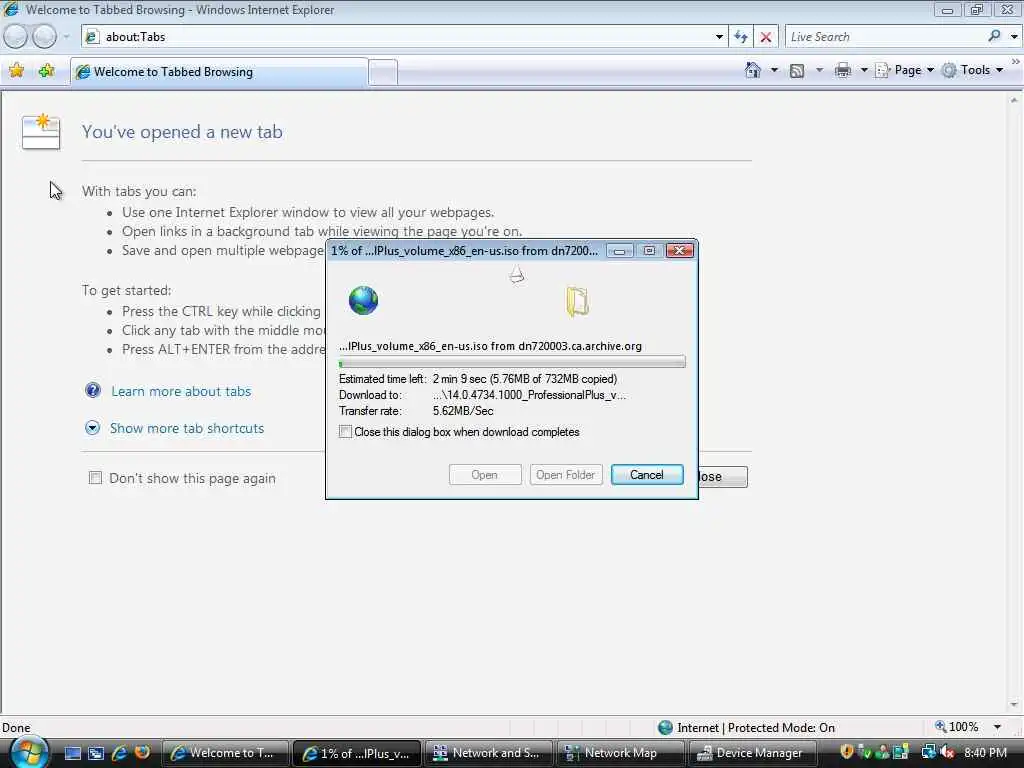Switch to Device Manager taskbar item
This screenshot has height=768, width=1024.
tap(752, 753)
